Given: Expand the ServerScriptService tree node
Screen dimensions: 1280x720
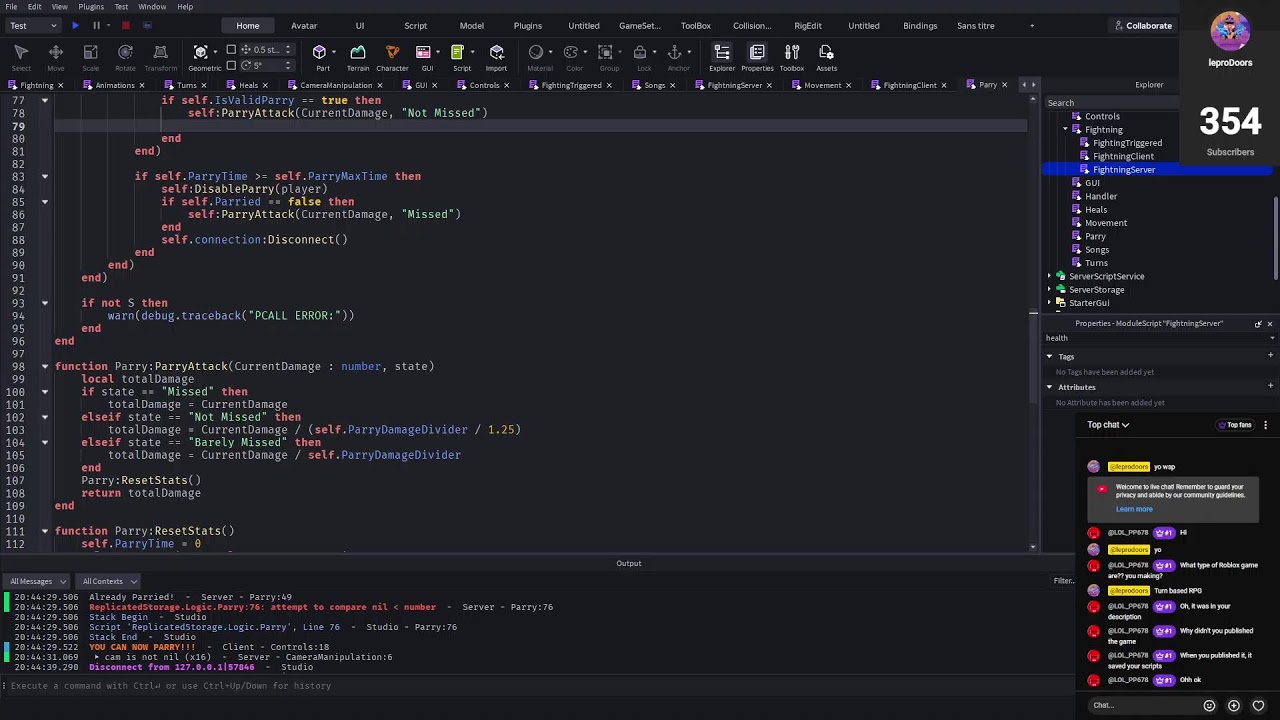Looking at the screenshot, I should pyautogui.click(x=1049, y=276).
